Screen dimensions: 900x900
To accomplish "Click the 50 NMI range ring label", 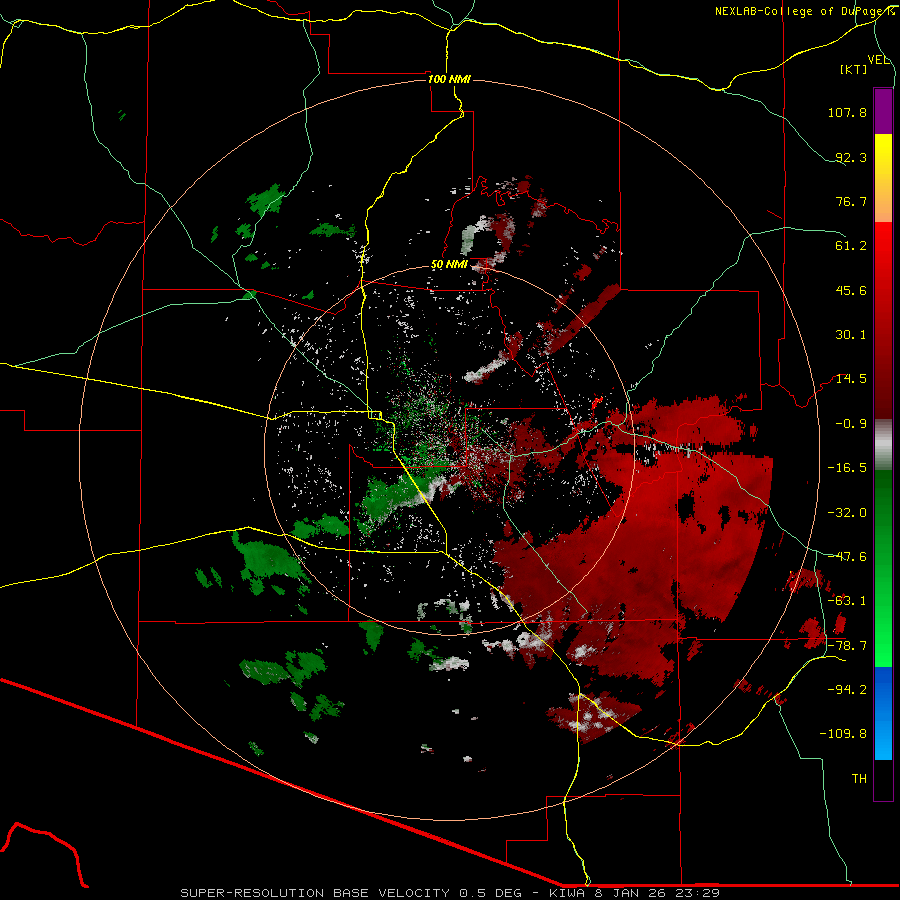I will (449, 265).
